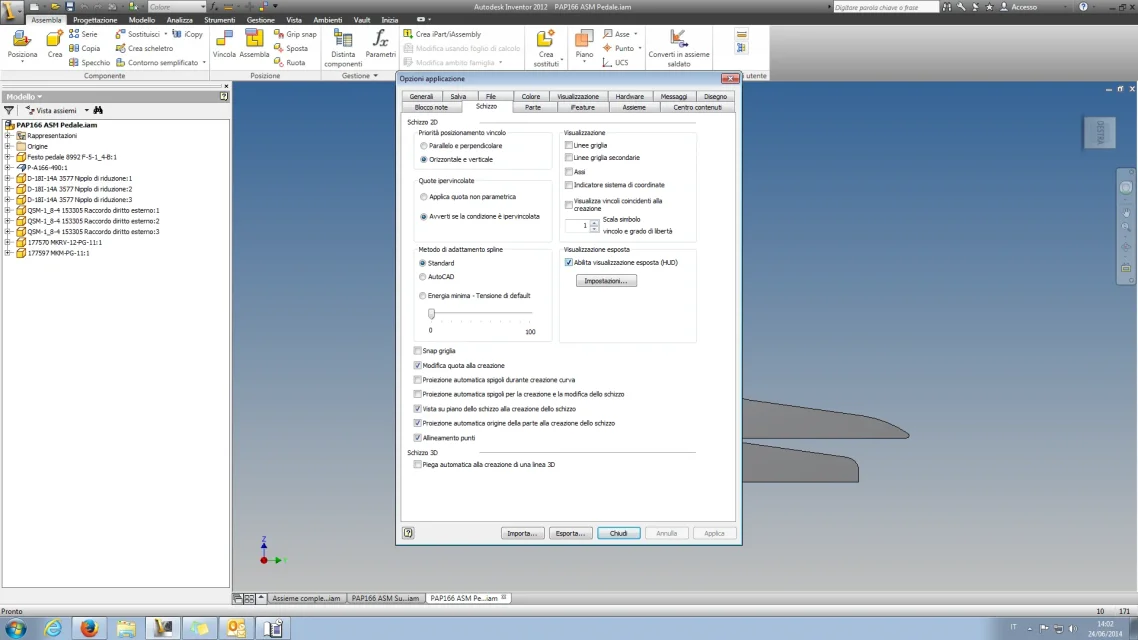Click the binoculars find icon in the Modello panel

pos(98,110)
